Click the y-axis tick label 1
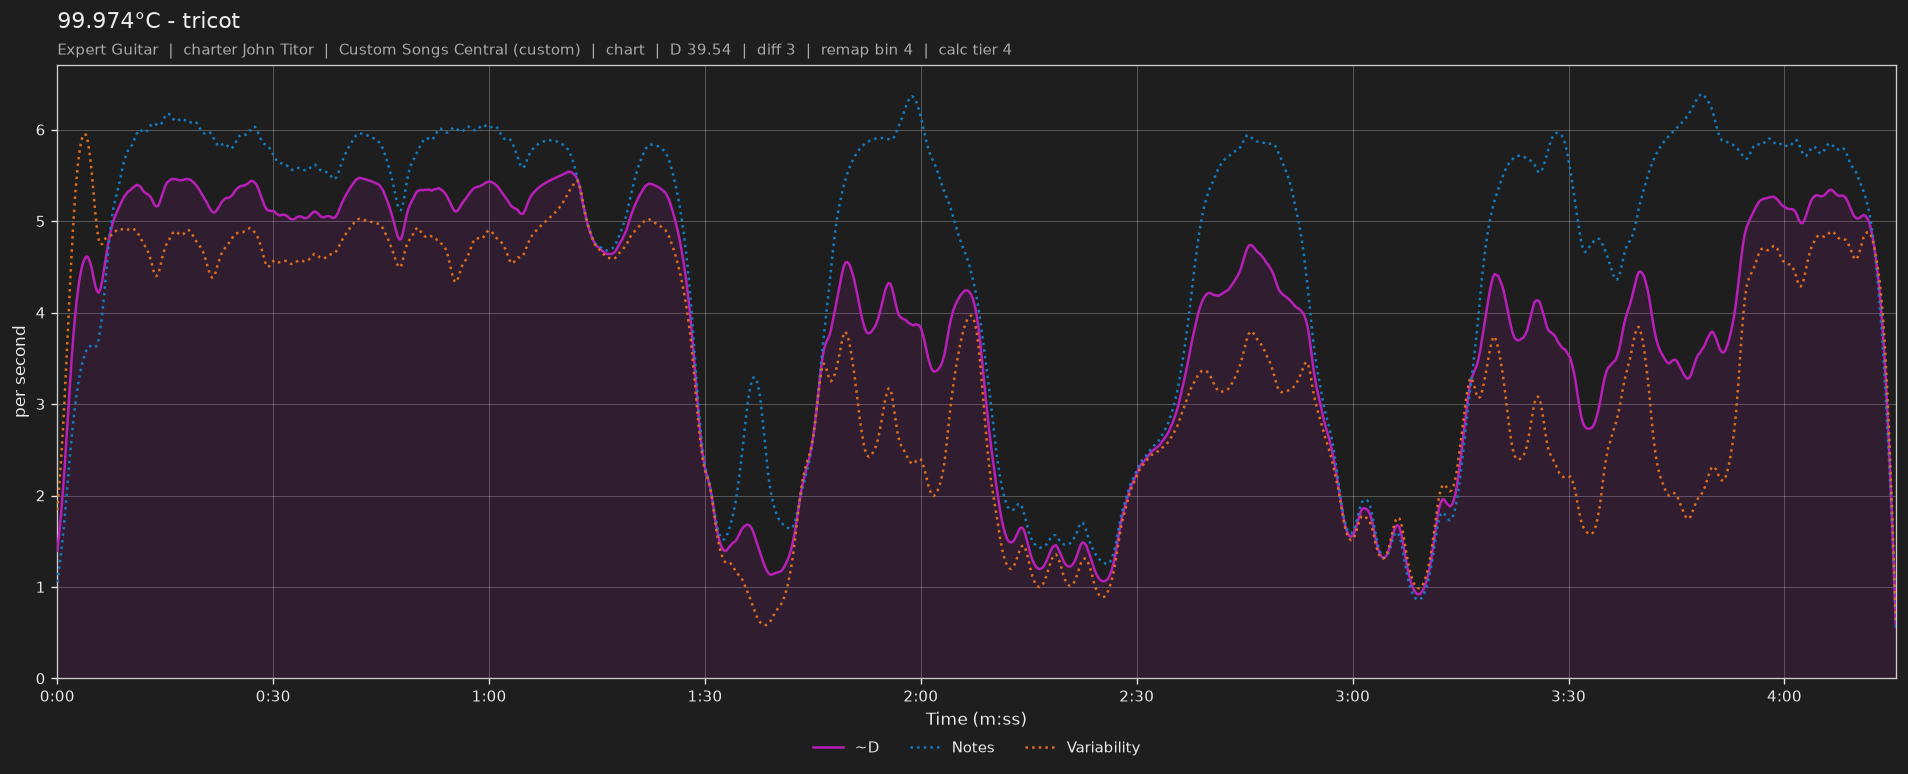 click(41, 588)
